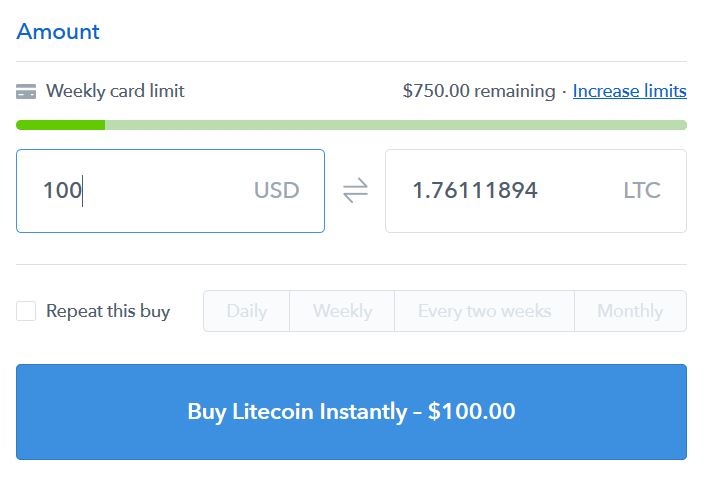
Task: Click the Weekly card limit label
Action: pyautogui.click(x=115, y=91)
